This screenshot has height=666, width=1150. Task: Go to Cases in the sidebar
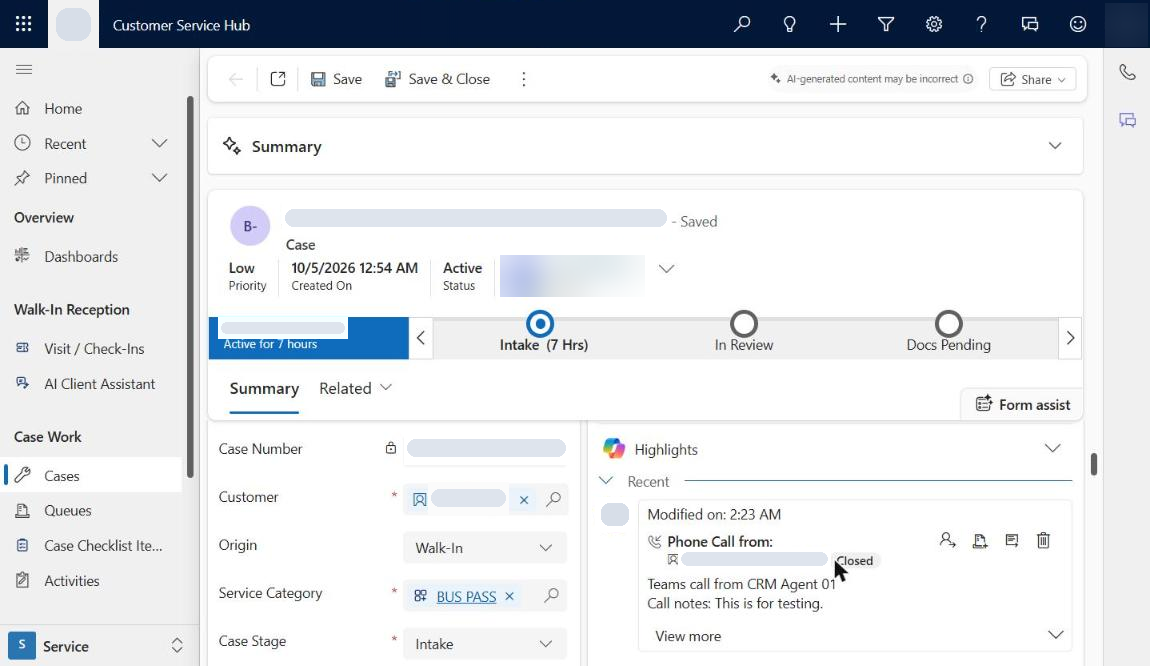pyautogui.click(x=92, y=475)
